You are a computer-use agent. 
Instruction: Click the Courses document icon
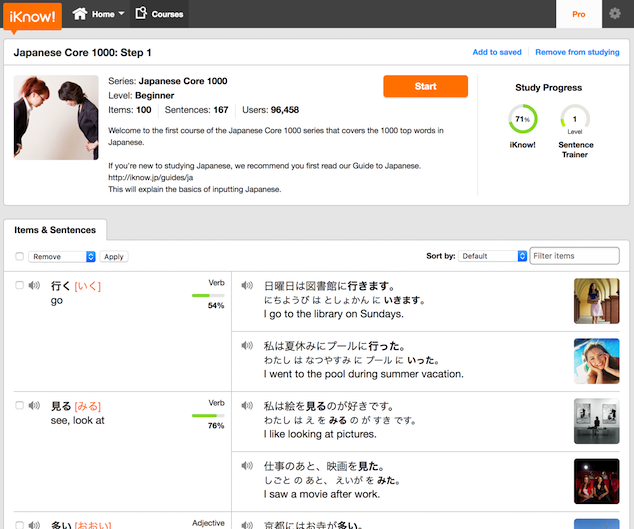[x=141, y=13]
